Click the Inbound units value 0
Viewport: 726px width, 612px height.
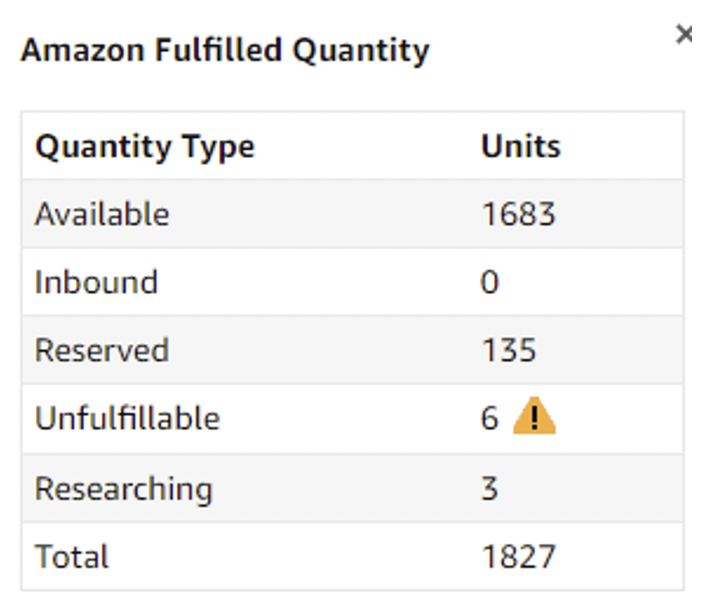click(490, 282)
